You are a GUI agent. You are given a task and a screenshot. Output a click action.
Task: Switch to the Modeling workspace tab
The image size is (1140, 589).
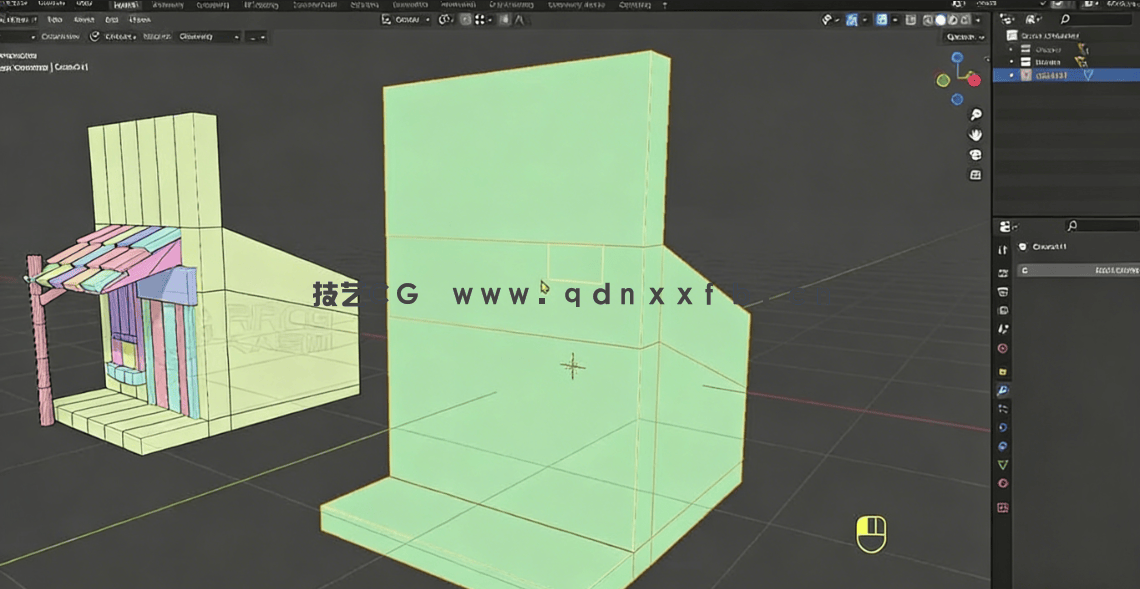170,4
